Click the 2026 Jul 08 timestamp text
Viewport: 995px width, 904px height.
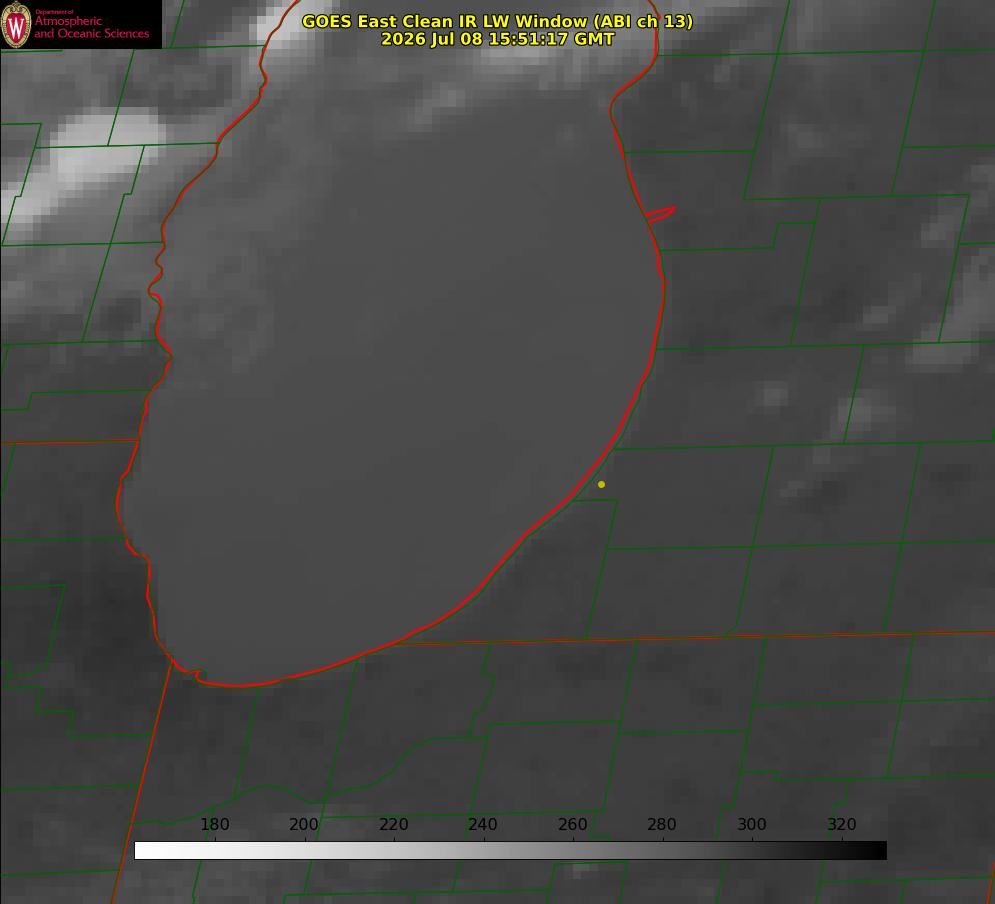(498, 39)
